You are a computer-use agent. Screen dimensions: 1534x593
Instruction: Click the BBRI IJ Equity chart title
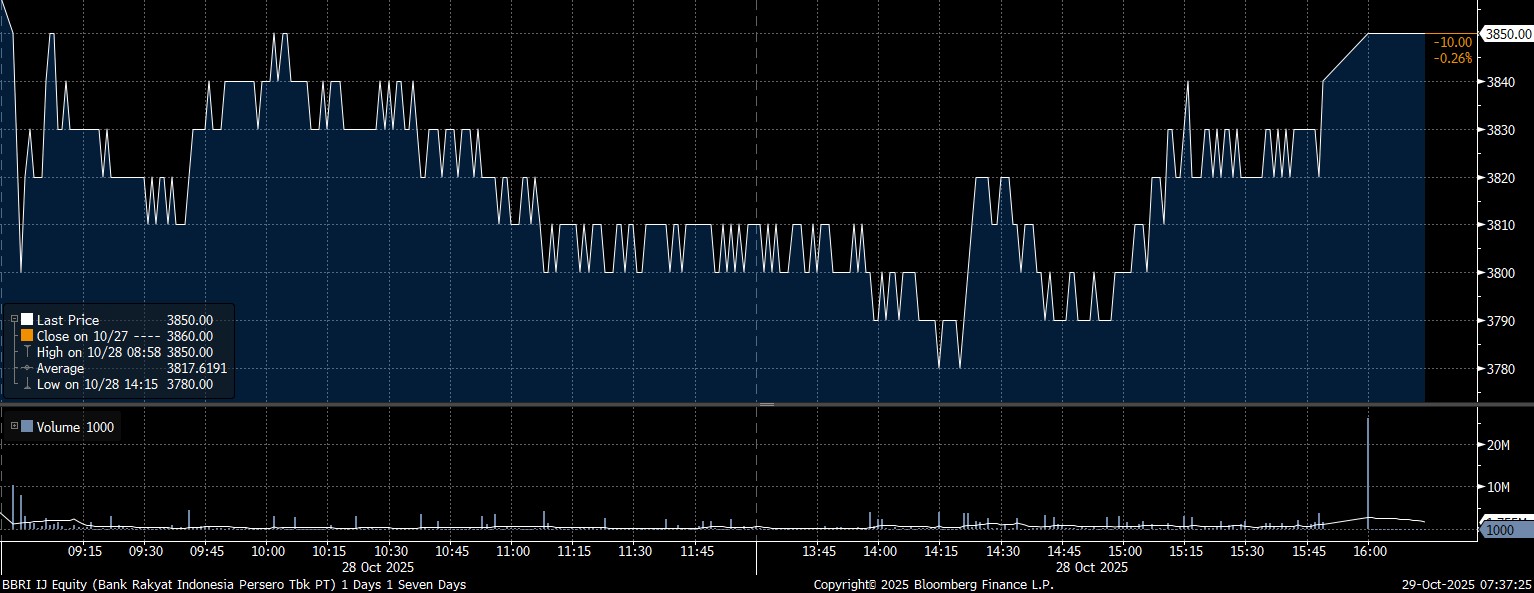point(233,584)
